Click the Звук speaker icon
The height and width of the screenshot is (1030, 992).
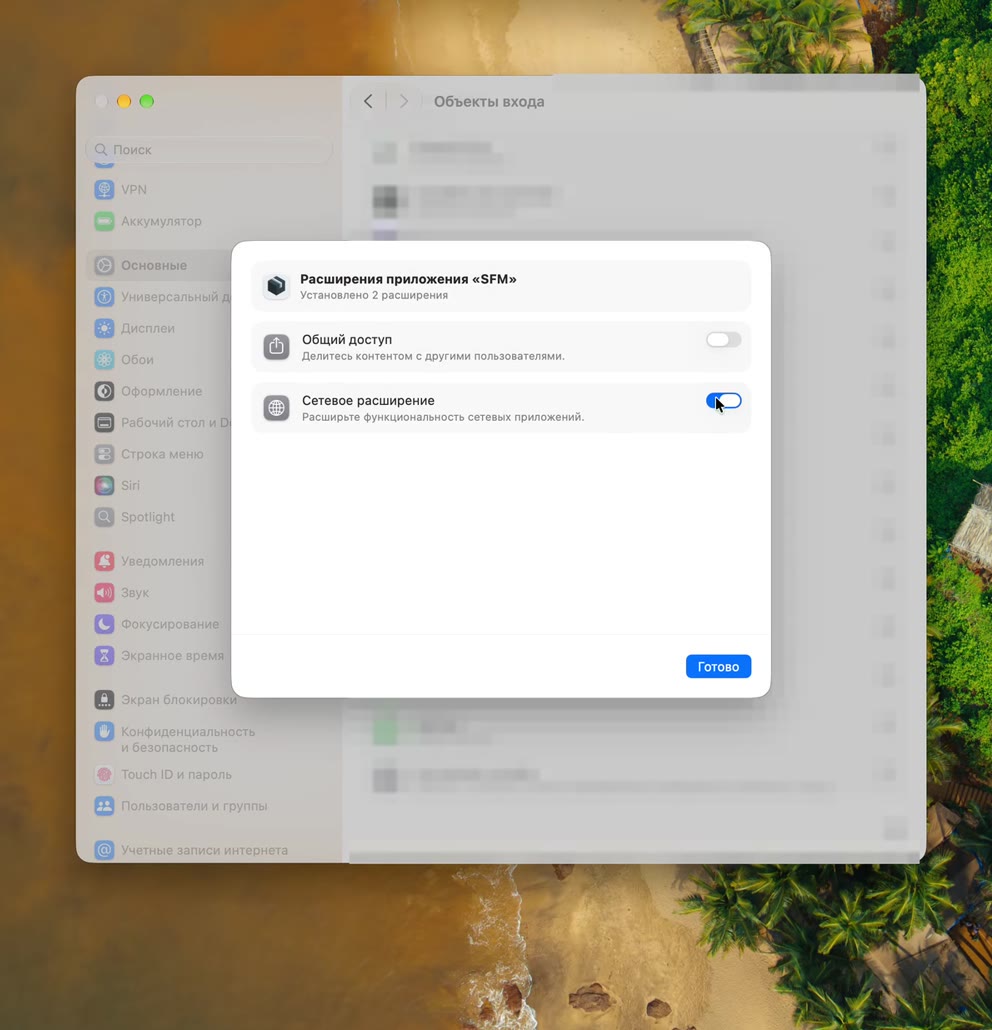(104, 593)
